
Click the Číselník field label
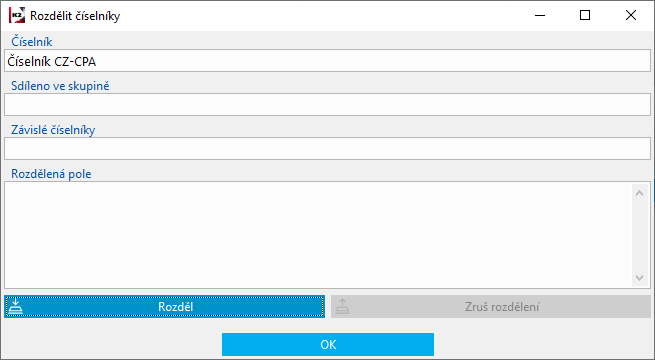[x=32, y=42]
